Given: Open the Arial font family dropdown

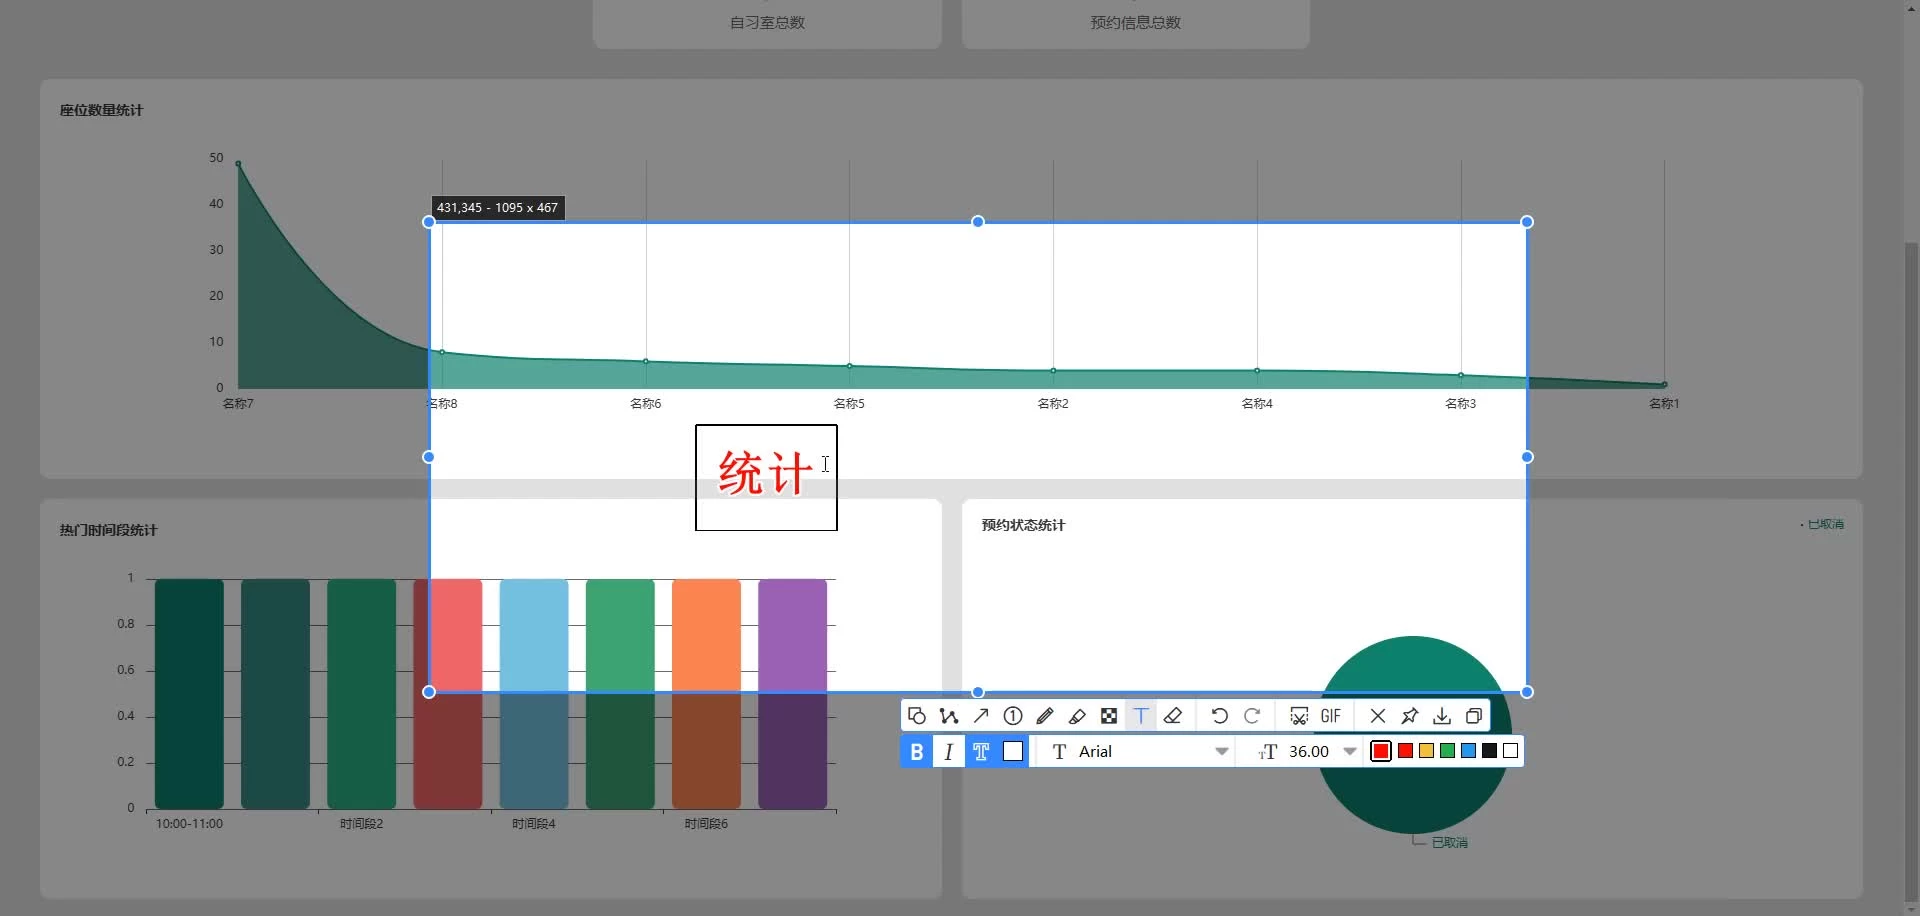Looking at the screenshot, I should click(x=1141, y=752).
